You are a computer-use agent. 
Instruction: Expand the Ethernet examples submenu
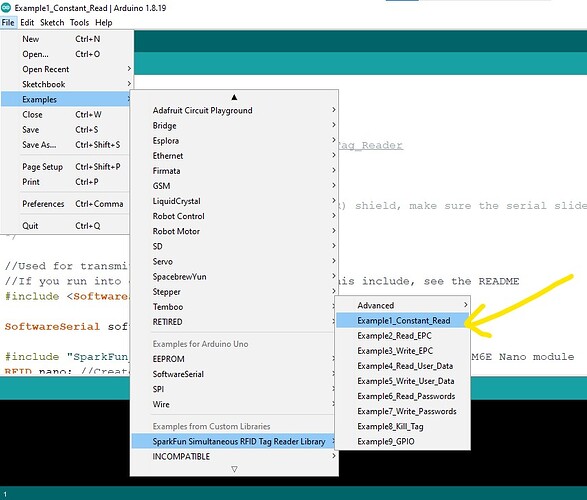click(234, 156)
